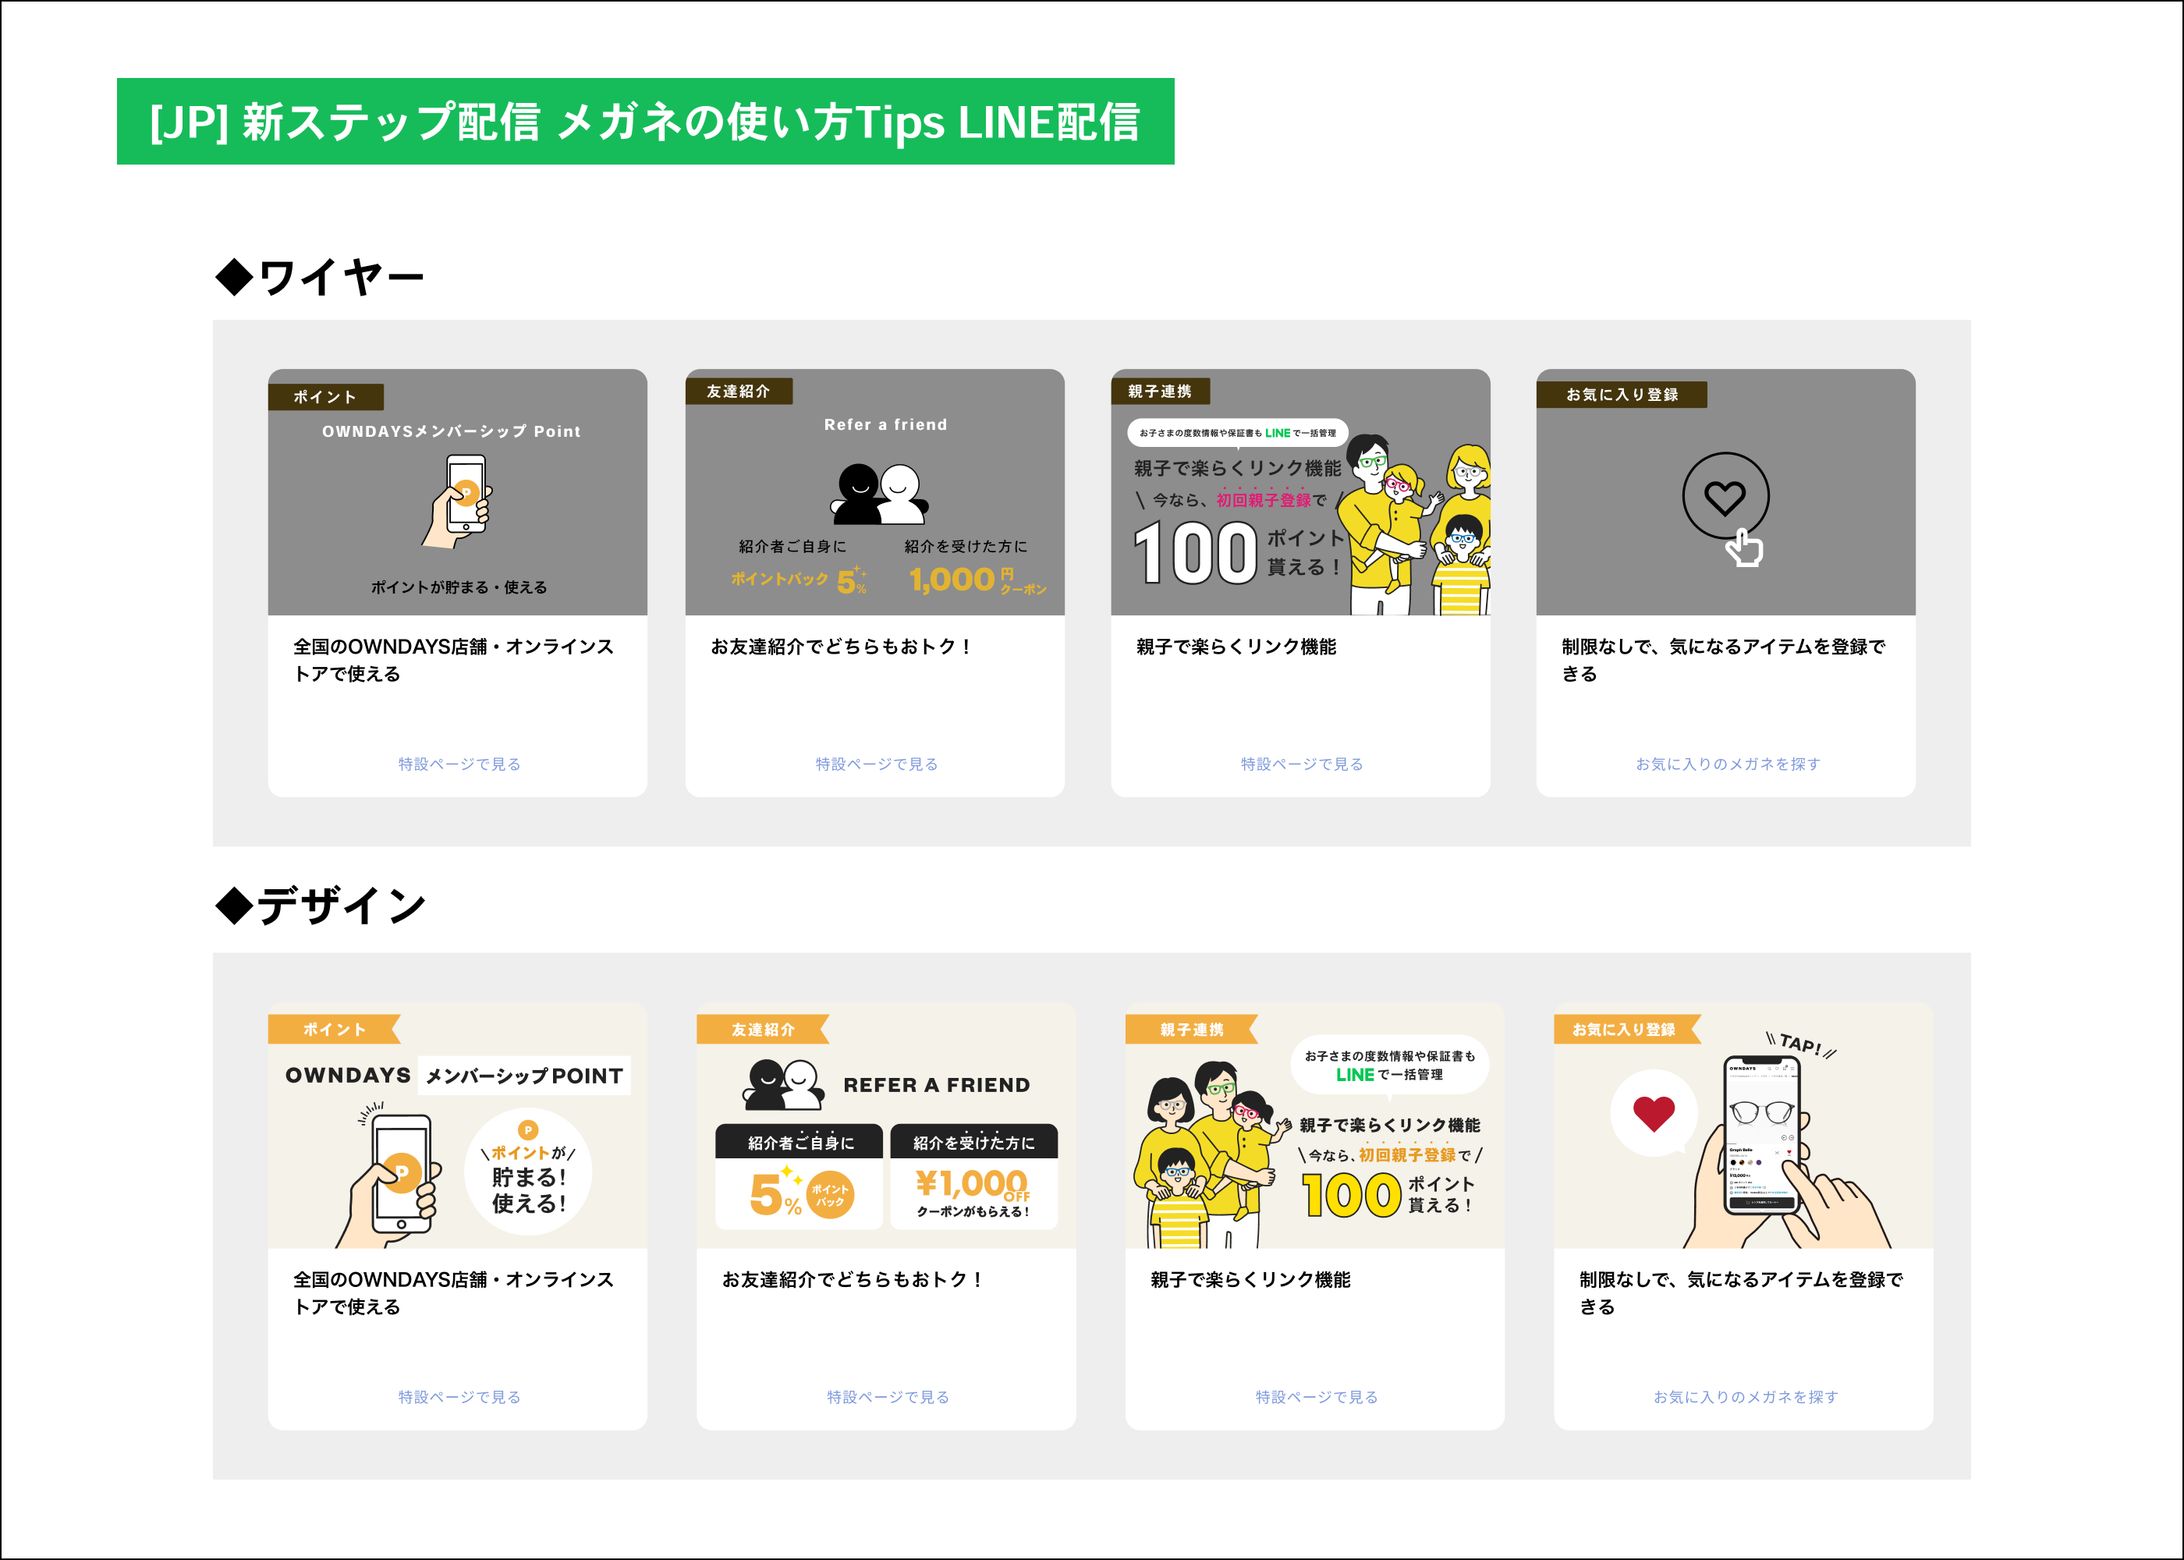Click design description 全国のOWNDAYS店舗・オンラインストアで使える
2184x1560 pixels.
(x=453, y=1293)
